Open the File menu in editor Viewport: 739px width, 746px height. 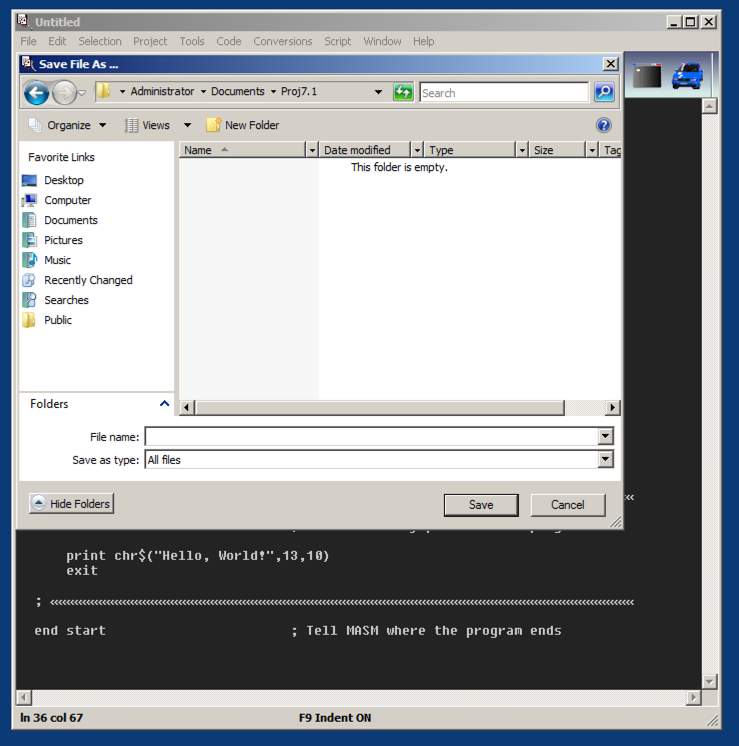click(x=28, y=41)
